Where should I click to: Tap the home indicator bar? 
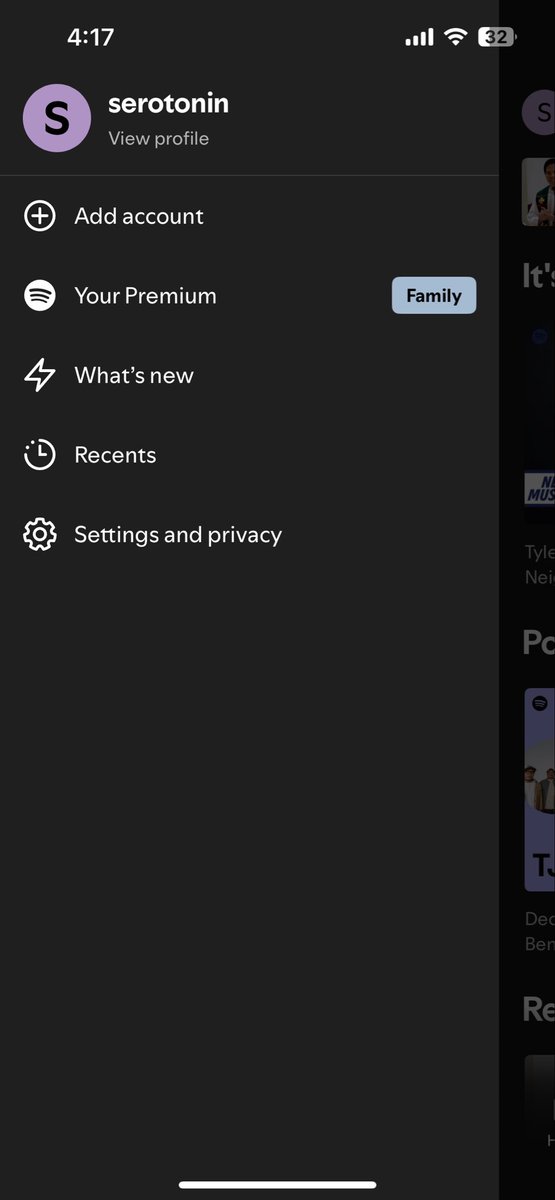(278, 1185)
